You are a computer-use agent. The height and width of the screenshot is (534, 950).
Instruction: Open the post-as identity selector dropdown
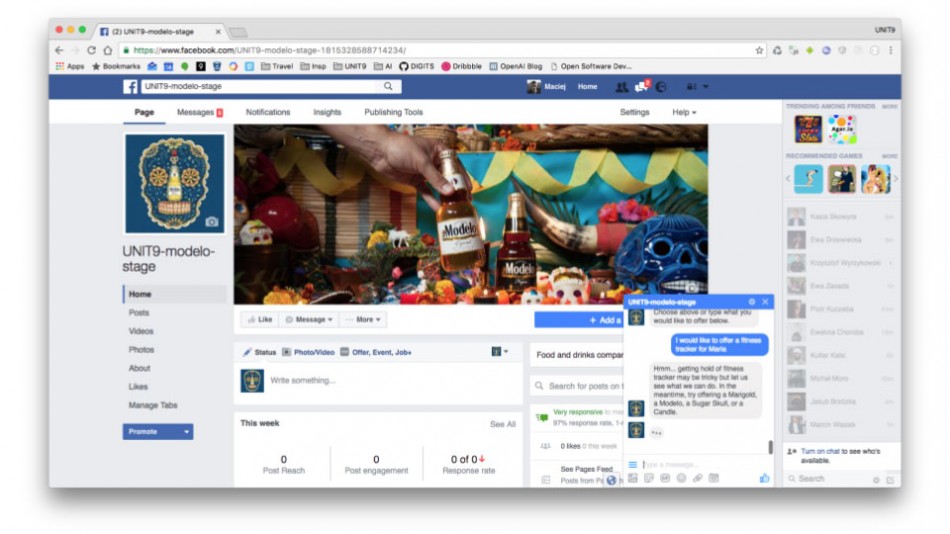point(500,352)
